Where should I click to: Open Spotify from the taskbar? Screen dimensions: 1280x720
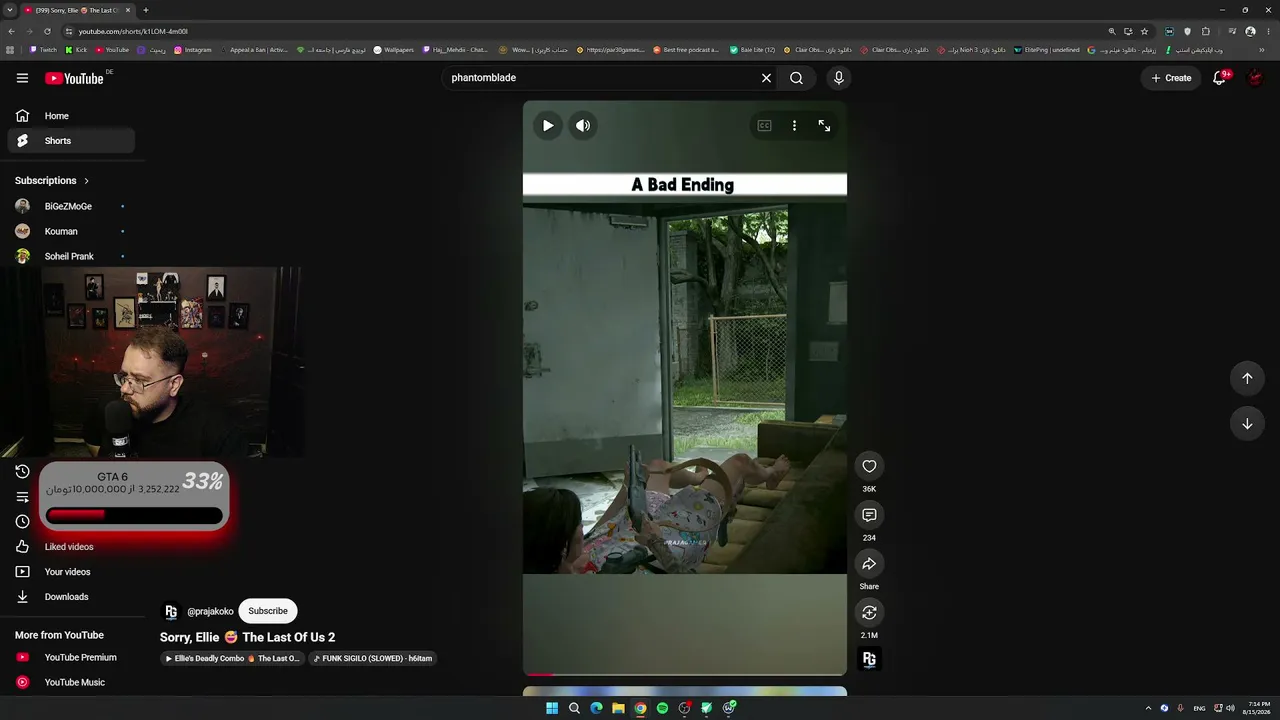[x=662, y=708]
